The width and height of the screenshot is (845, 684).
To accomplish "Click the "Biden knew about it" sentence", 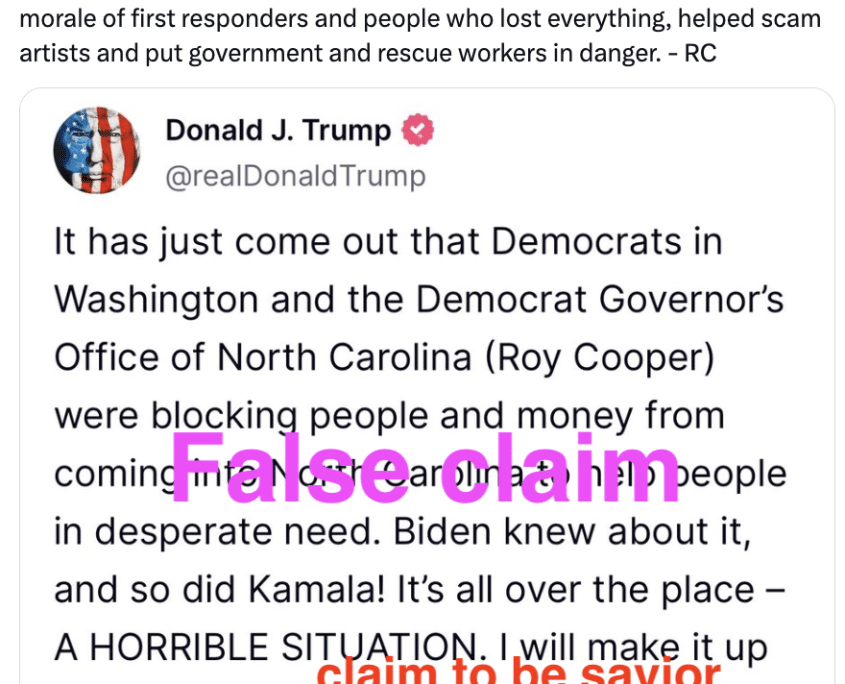I will [572, 531].
